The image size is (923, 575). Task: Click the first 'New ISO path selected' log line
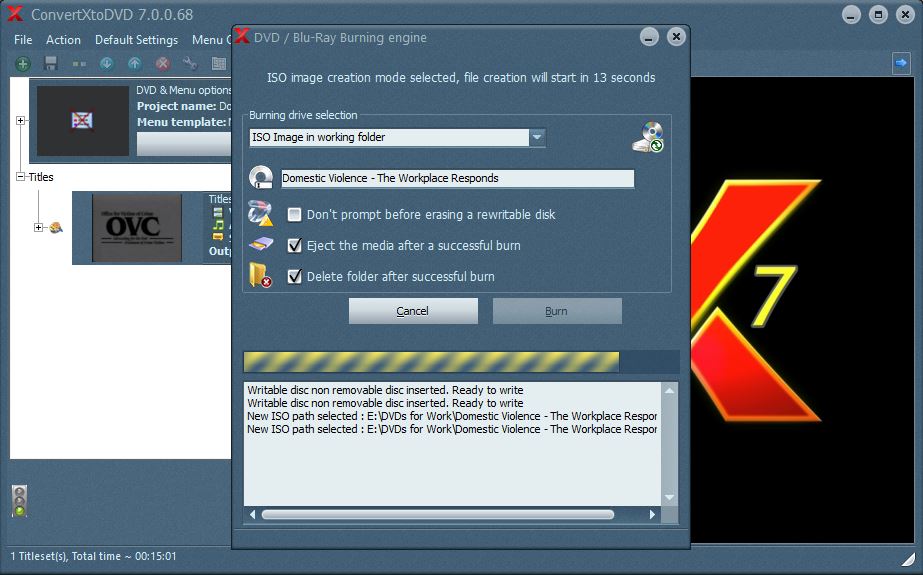pos(452,416)
